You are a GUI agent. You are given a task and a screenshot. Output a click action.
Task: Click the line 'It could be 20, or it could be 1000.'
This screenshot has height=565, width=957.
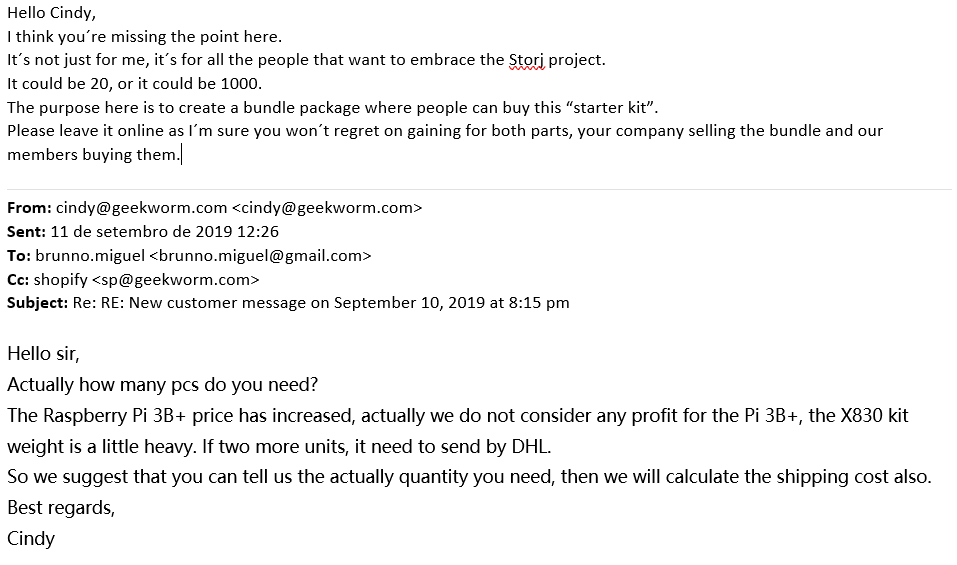(134, 84)
